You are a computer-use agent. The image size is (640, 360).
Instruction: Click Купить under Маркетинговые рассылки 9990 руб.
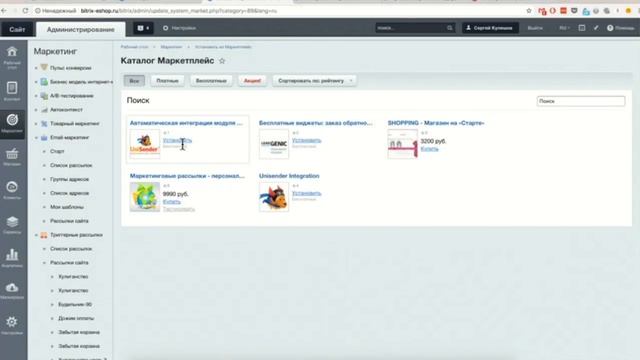tap(171, 202)
